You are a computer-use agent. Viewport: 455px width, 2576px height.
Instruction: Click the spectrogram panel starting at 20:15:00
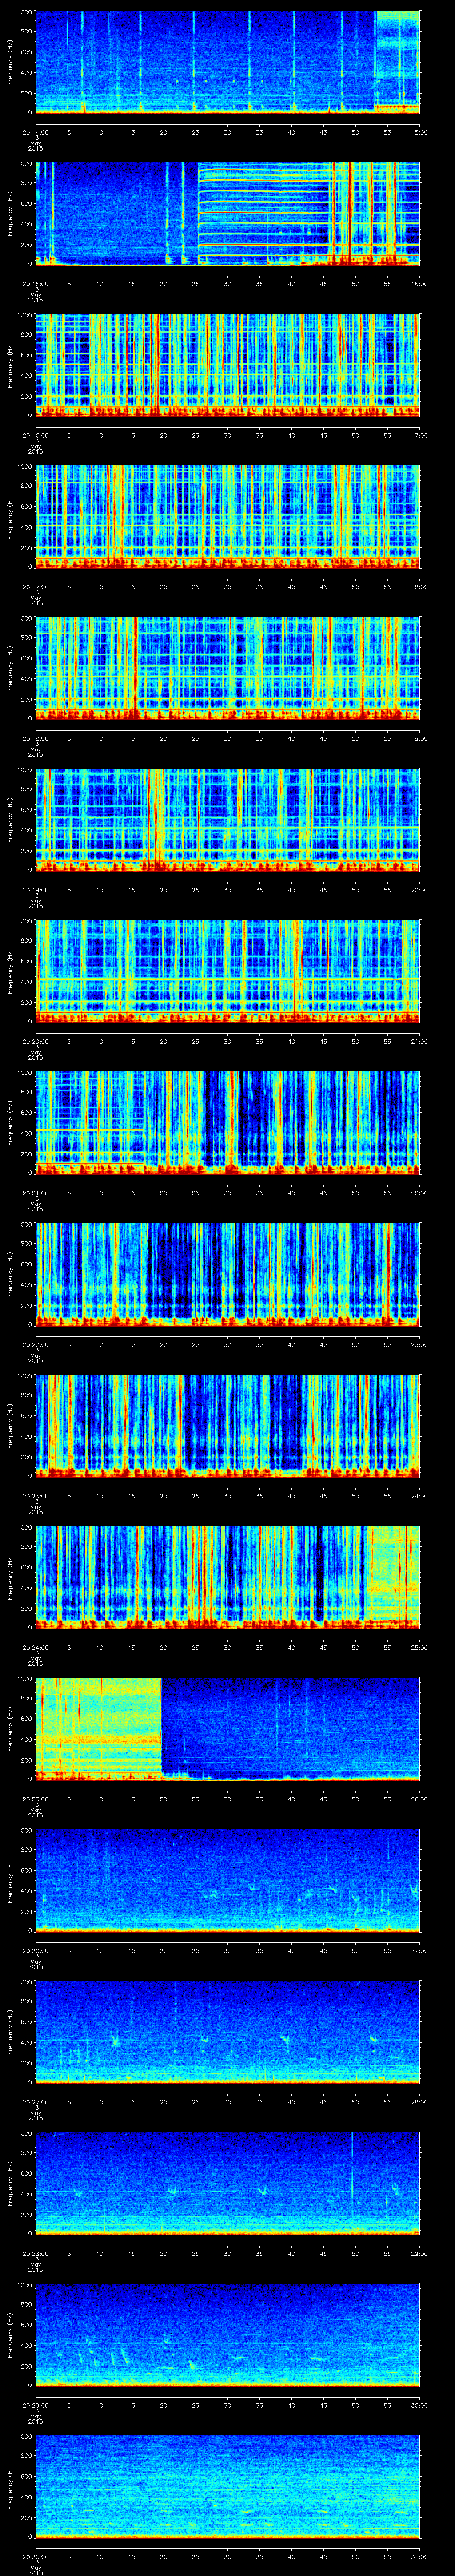point(228,214)
